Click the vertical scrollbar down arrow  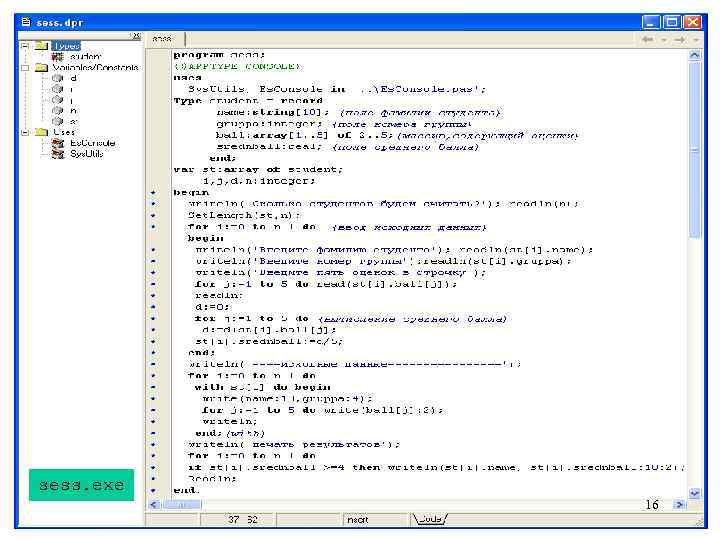[695, 493]
